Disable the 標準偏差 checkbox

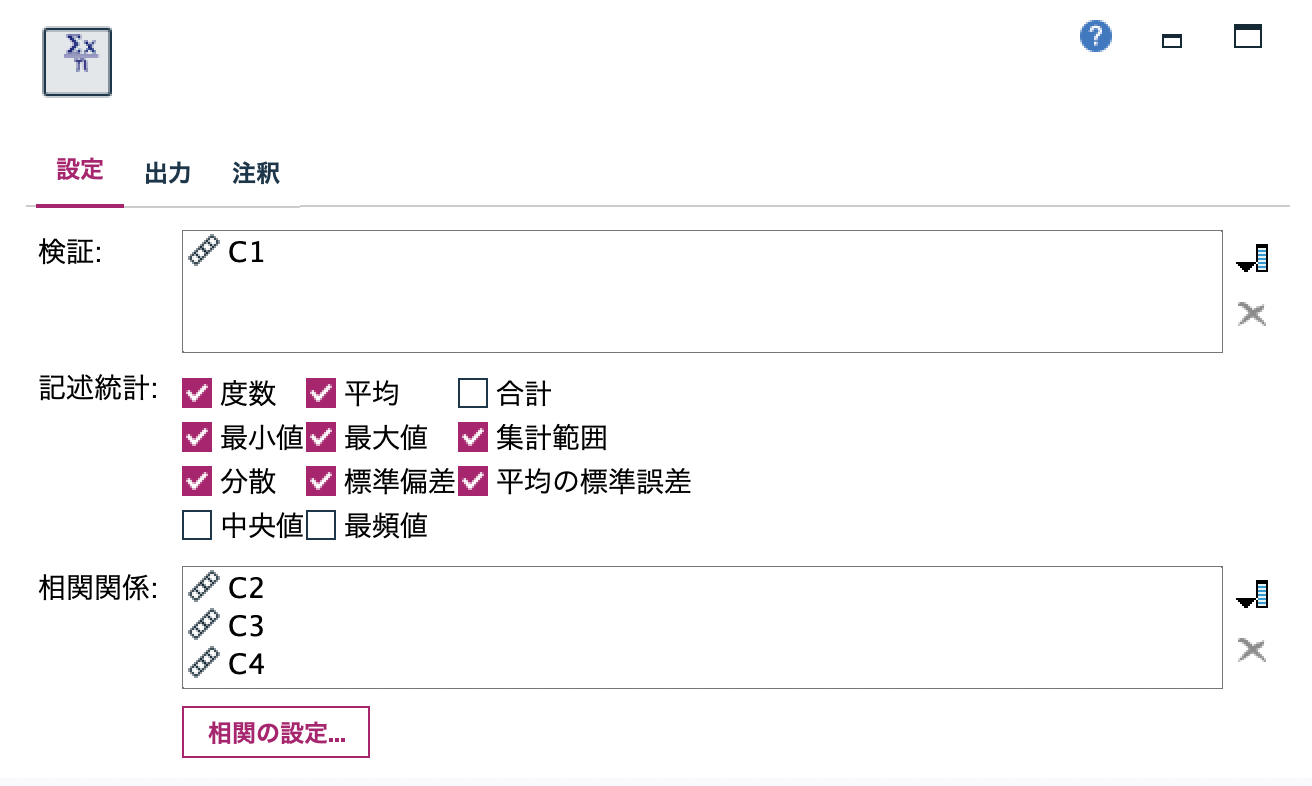[320, 481]
